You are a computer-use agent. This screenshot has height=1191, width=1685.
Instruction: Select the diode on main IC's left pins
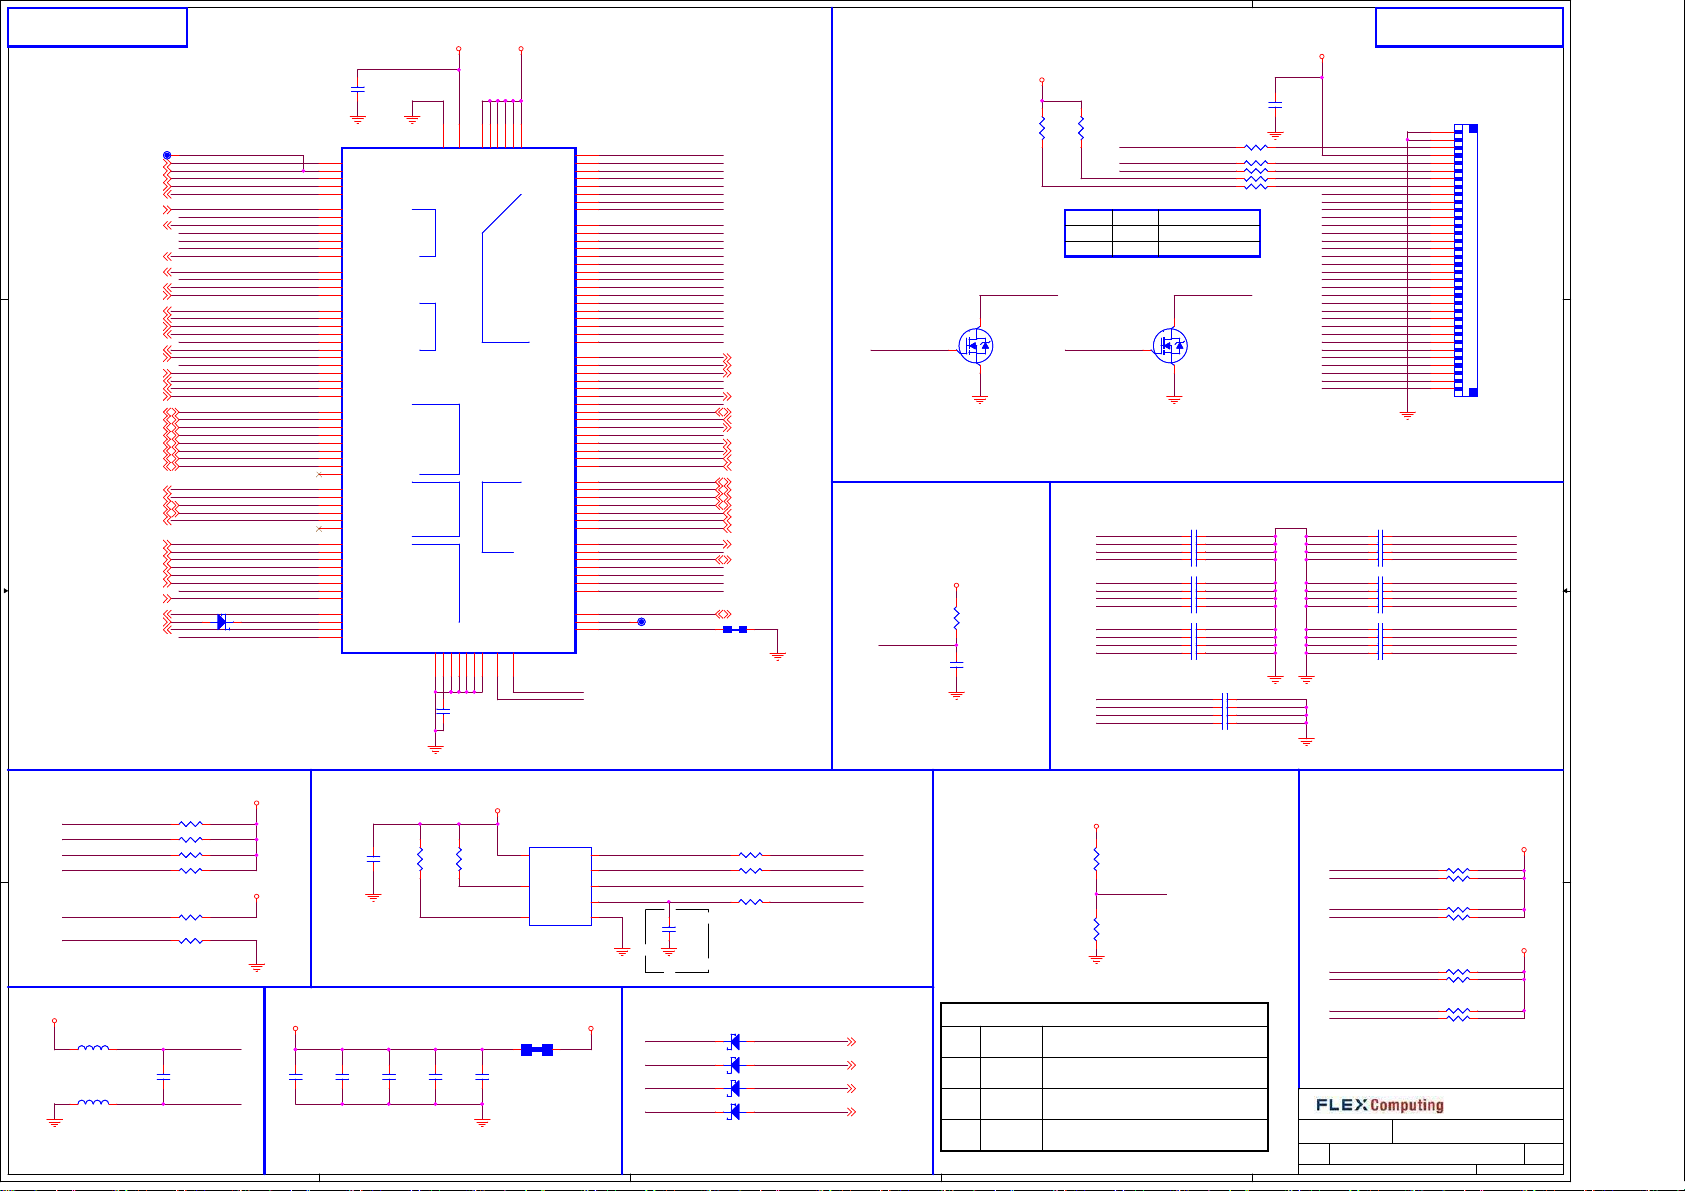click(222, 622)
